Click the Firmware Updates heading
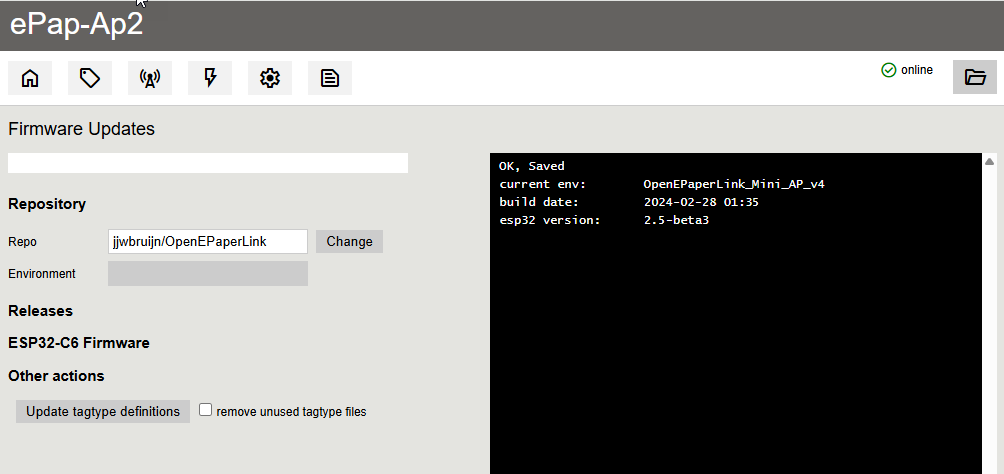The width and height of the screenshot is (1004, 474). point(81,129)
